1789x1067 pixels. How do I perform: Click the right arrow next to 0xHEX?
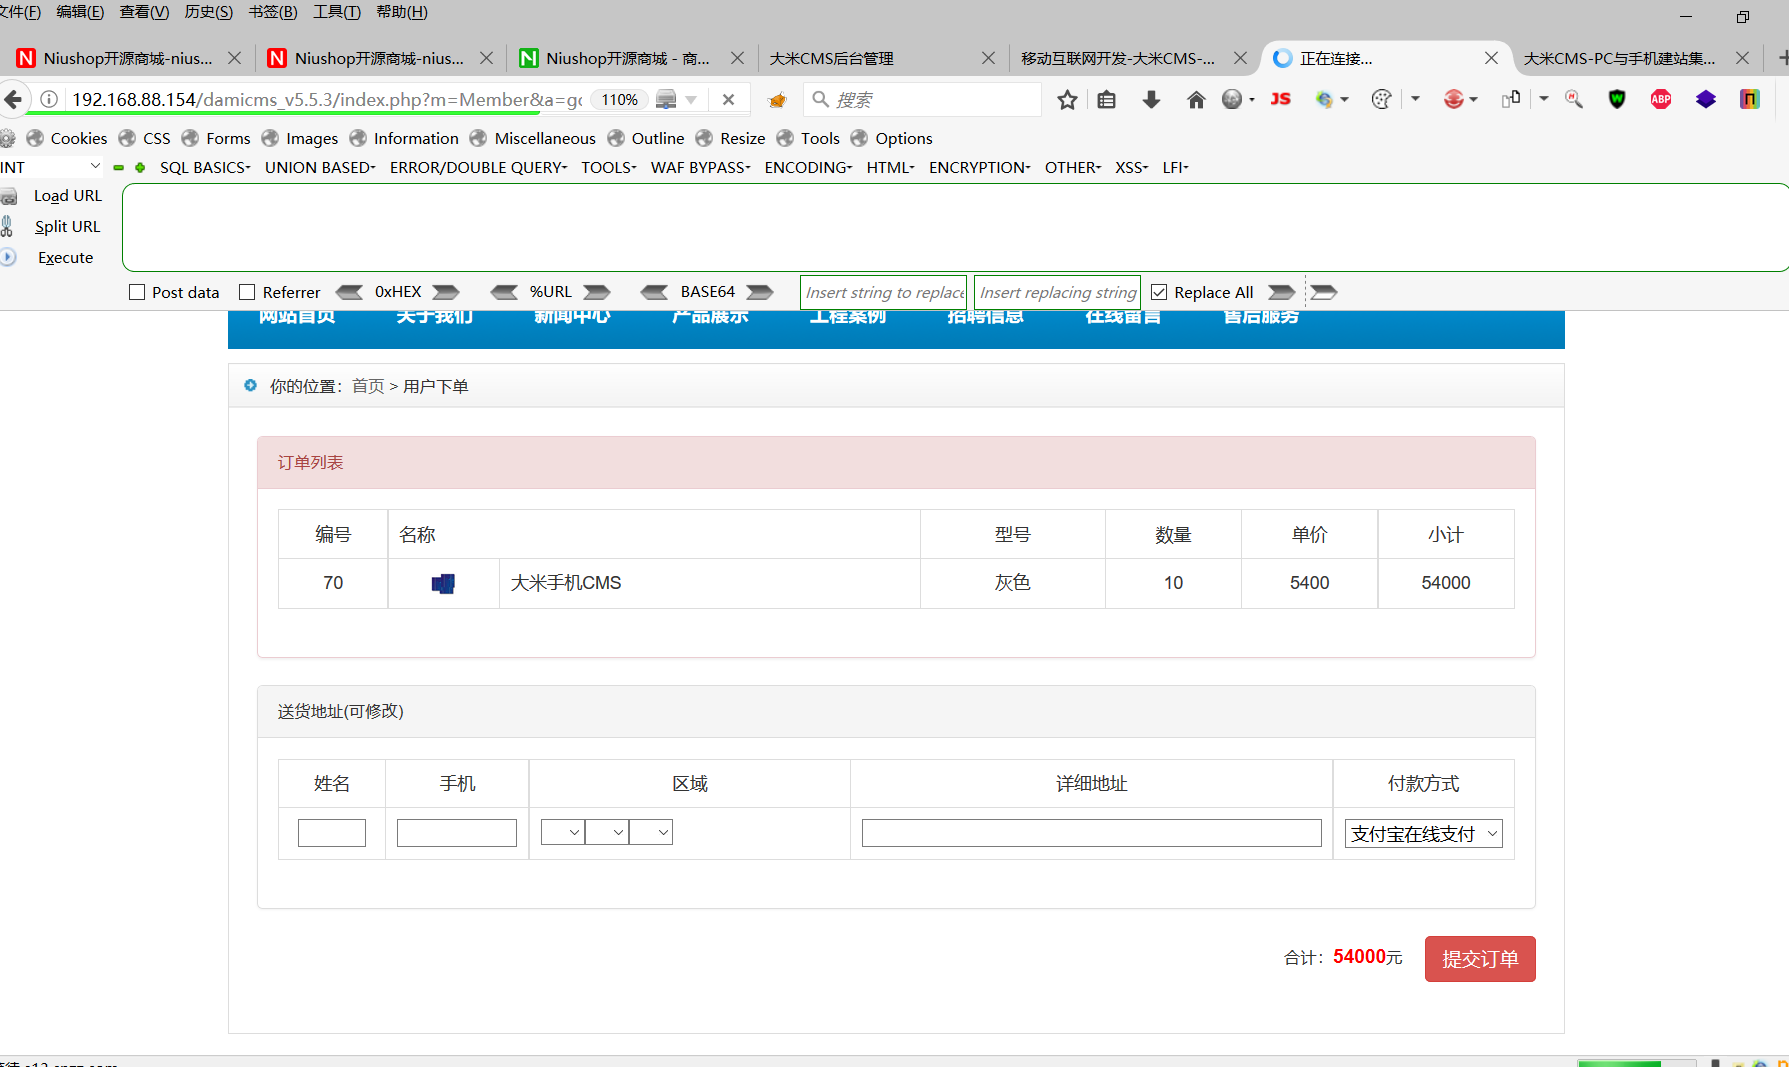click(446, 292)
